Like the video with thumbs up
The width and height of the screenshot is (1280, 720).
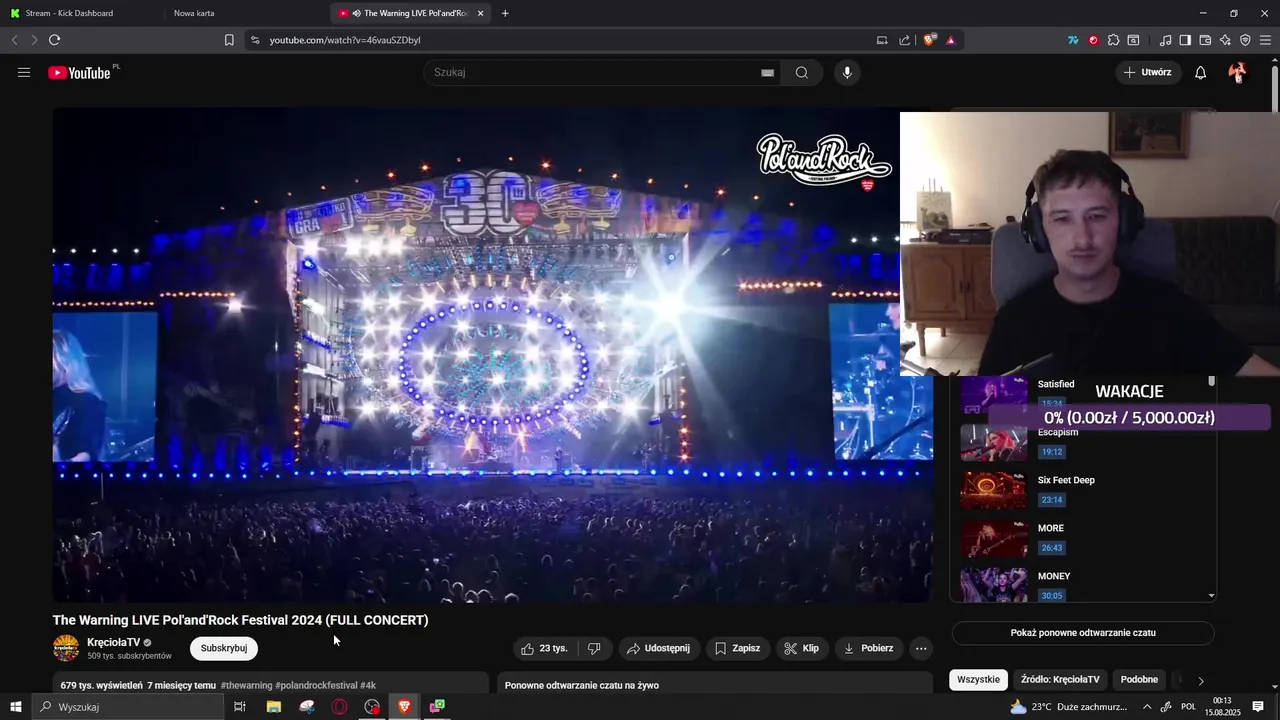544,648
